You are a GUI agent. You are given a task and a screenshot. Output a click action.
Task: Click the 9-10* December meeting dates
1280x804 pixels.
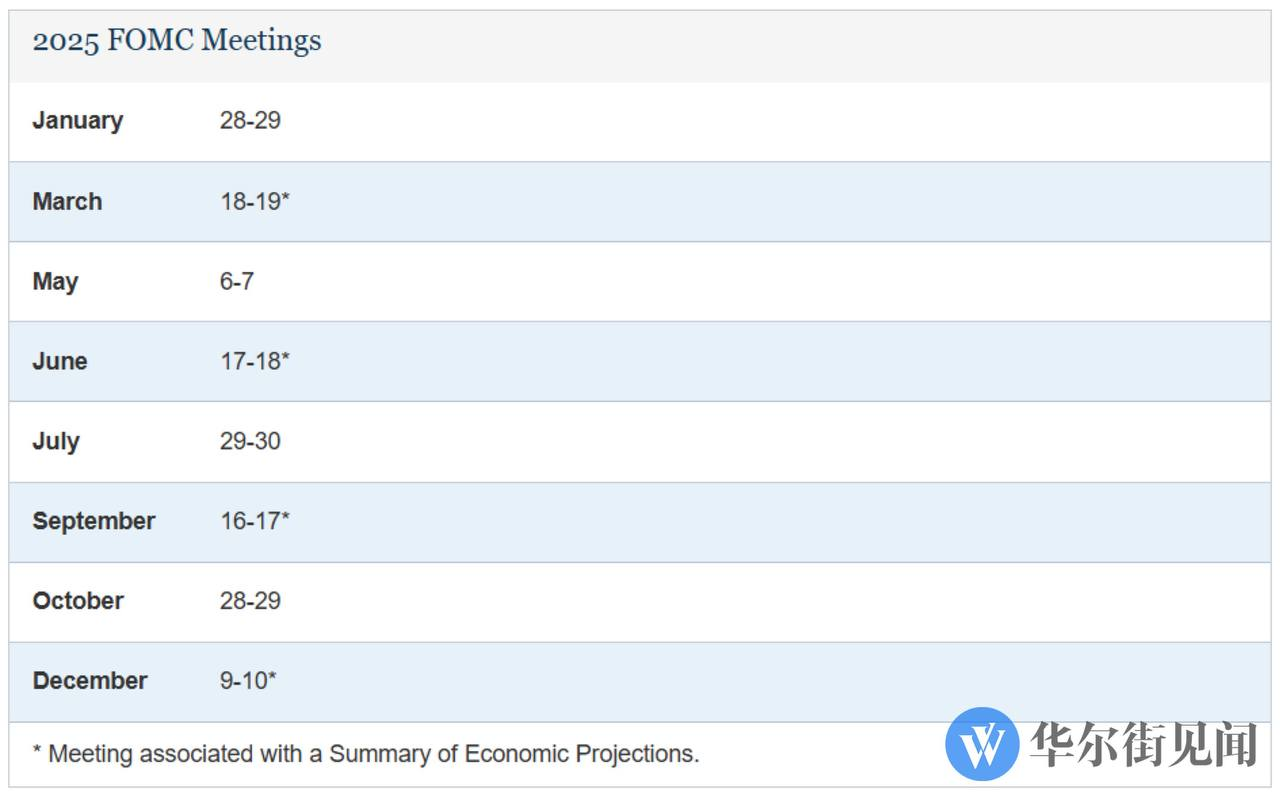(248, 681)
